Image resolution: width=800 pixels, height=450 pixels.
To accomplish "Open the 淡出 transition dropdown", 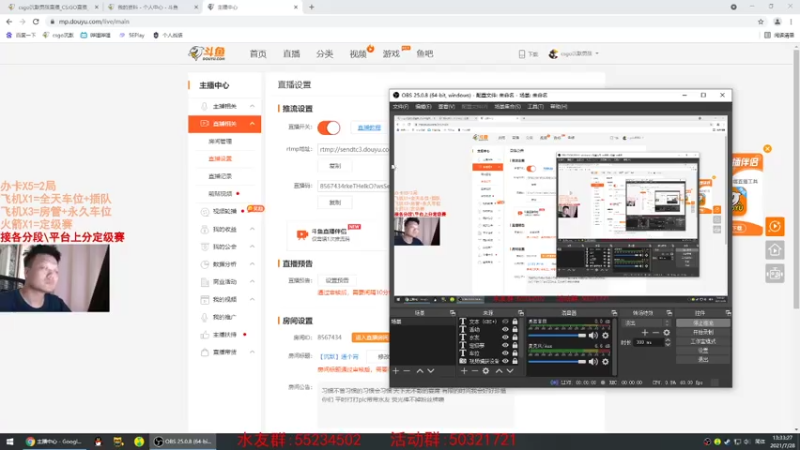I will [x=646, y=323].
